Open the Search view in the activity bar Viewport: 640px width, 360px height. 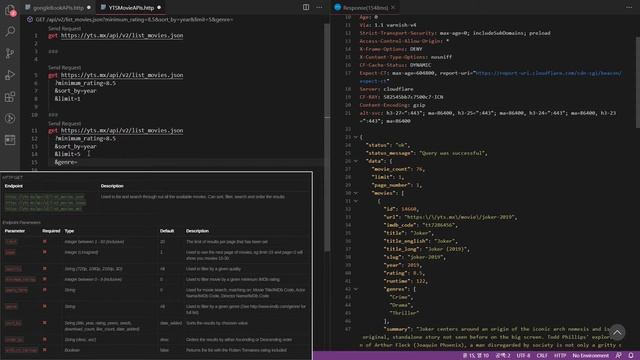[10, 31]
